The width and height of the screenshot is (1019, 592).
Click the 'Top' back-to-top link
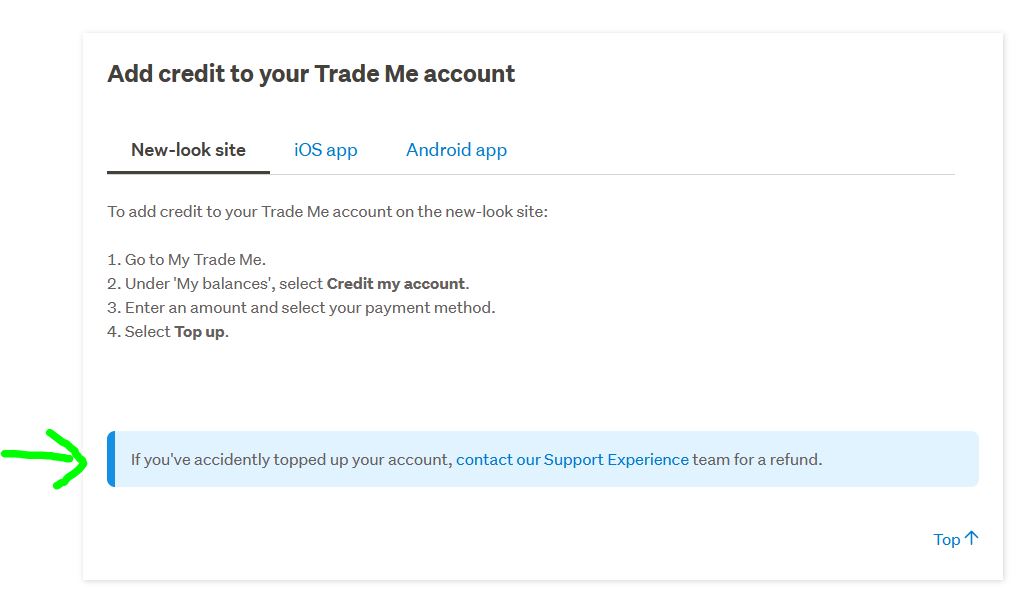946,539
